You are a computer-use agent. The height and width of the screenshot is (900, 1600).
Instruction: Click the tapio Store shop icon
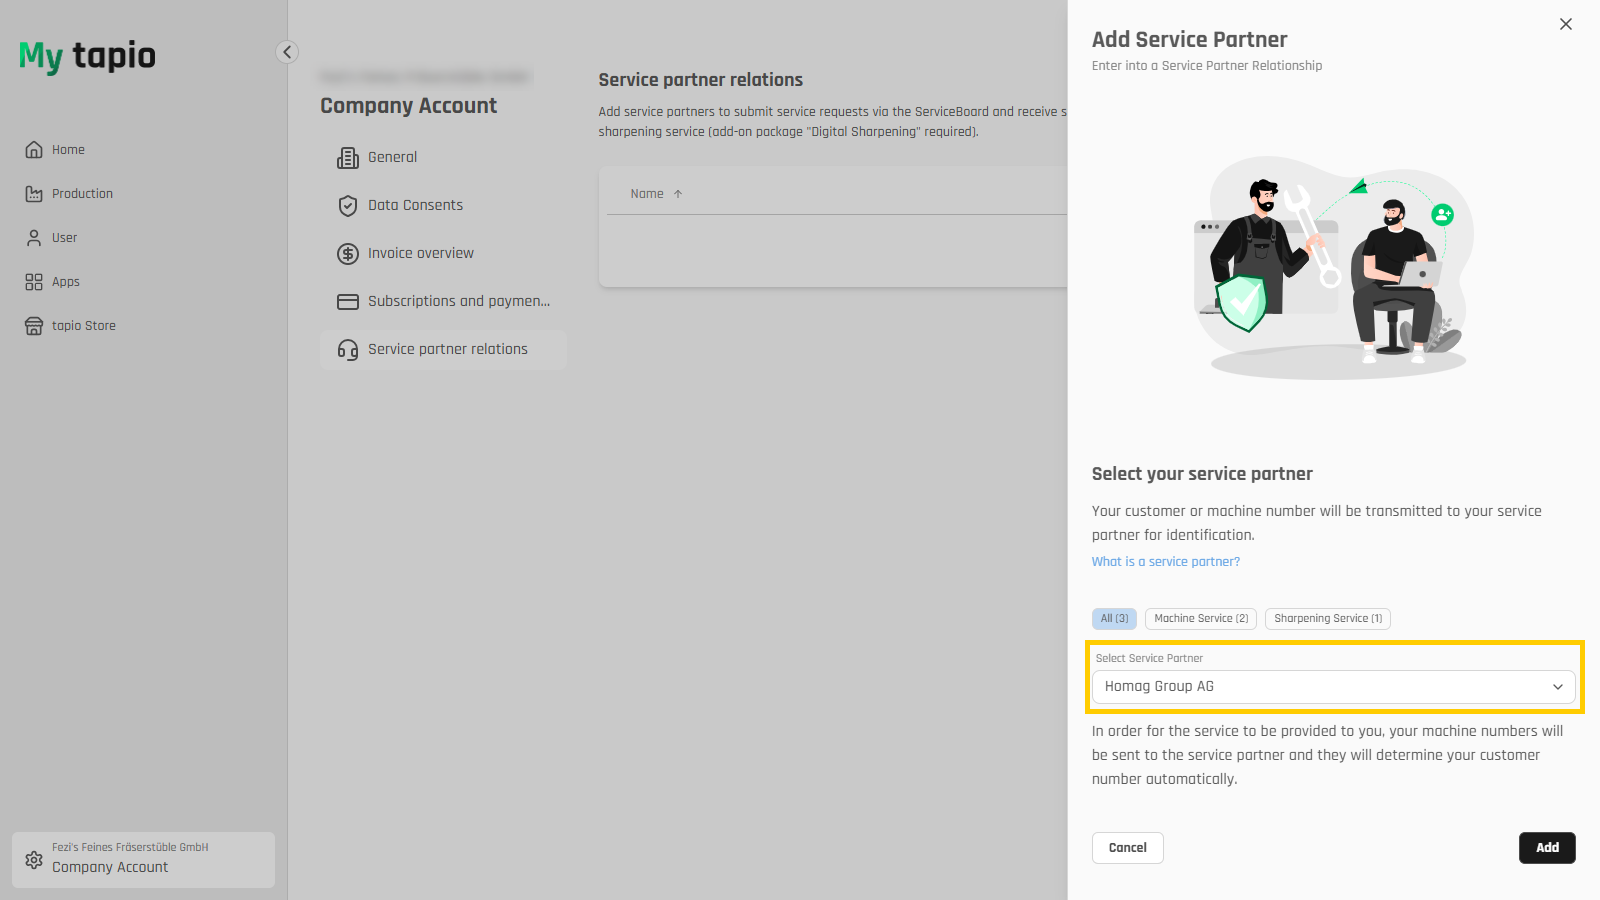pos(34,326)
